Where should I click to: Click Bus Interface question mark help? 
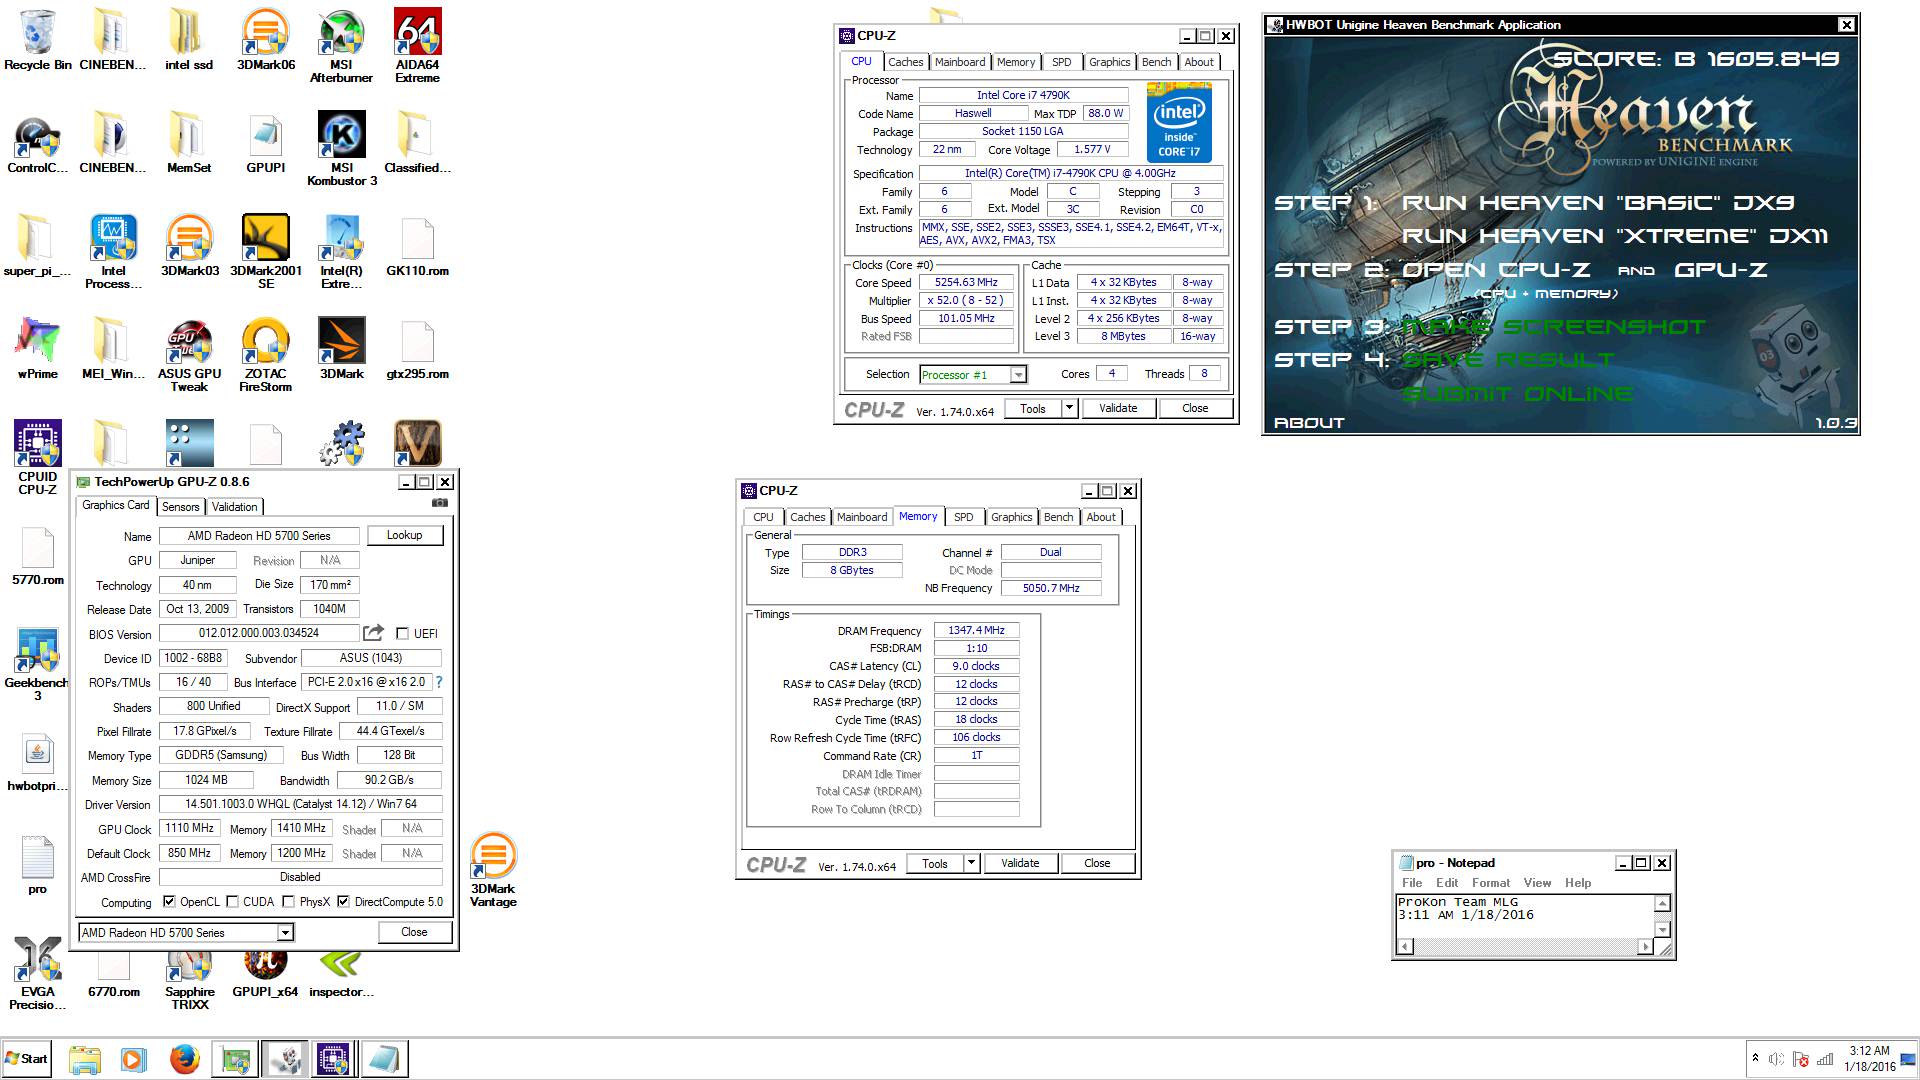(438, 682)
